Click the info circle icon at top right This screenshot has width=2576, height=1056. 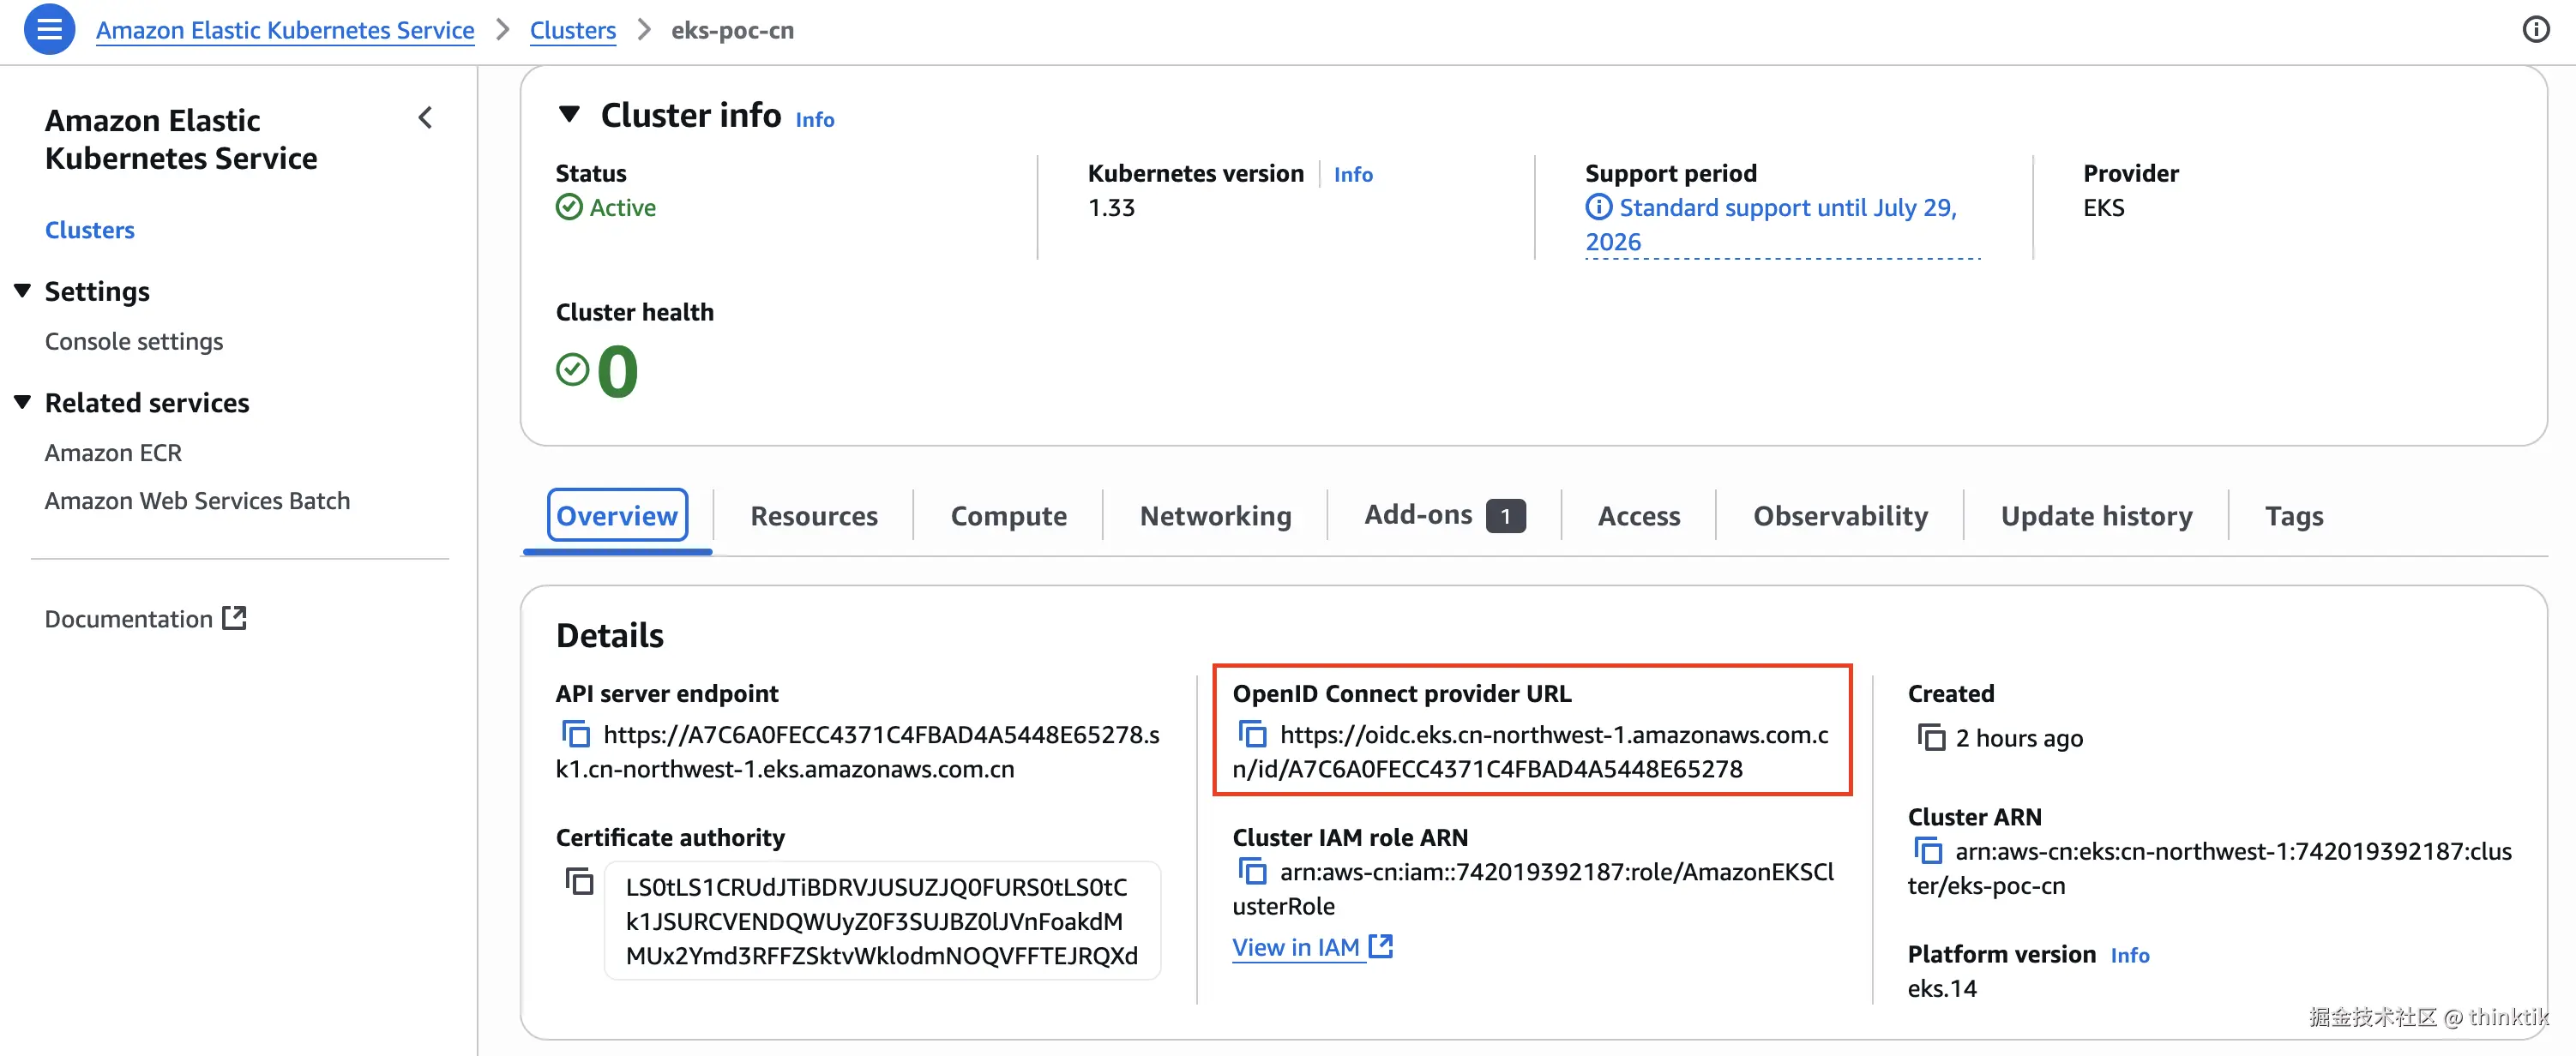pyautogui.click(x=2535, y=30)
